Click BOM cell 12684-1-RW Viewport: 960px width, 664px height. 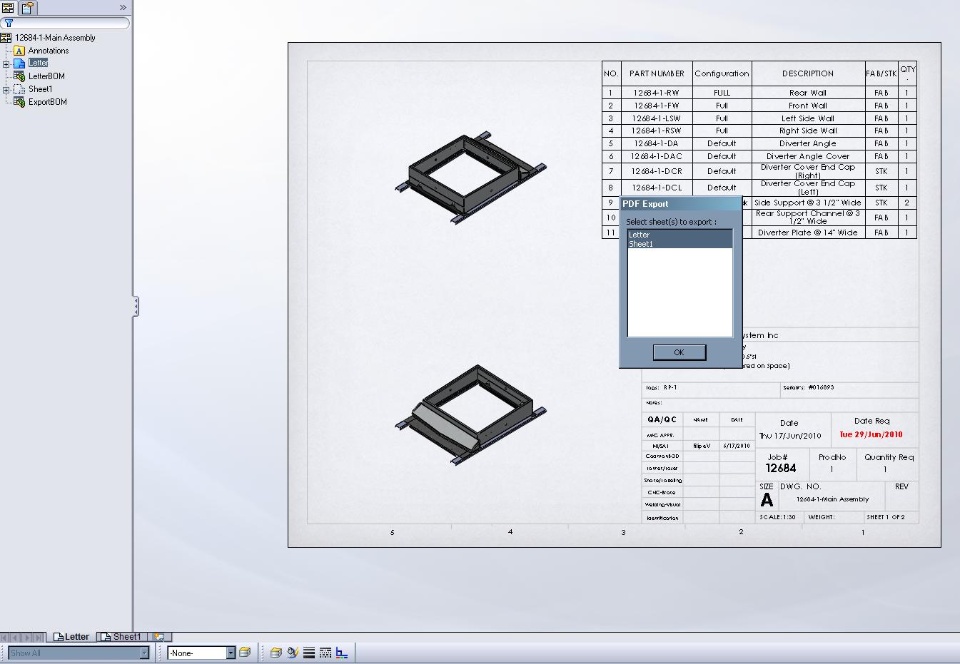point(656,93)
